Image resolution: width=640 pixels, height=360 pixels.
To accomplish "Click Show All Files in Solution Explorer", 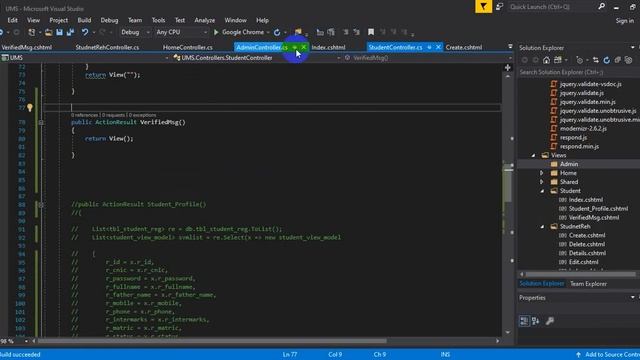I will point(629,60).
